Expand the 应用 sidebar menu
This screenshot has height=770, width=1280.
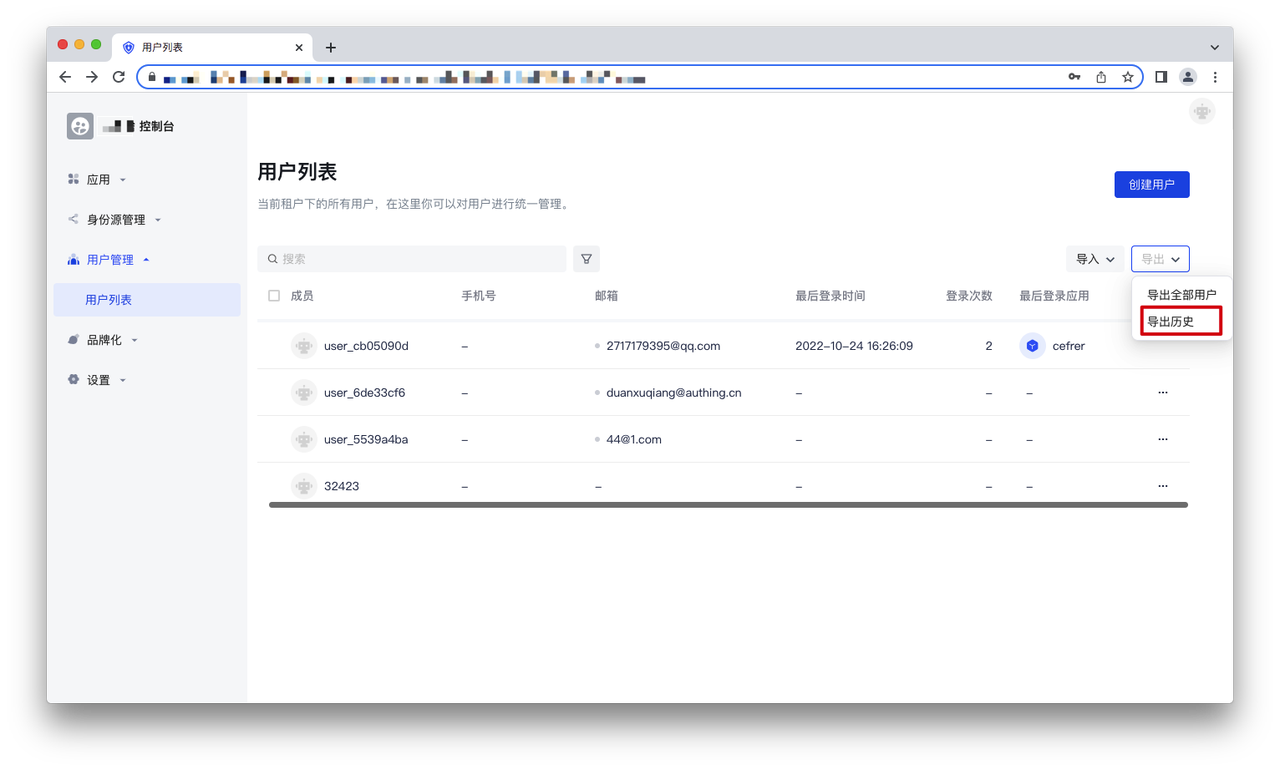pos(98,180)
